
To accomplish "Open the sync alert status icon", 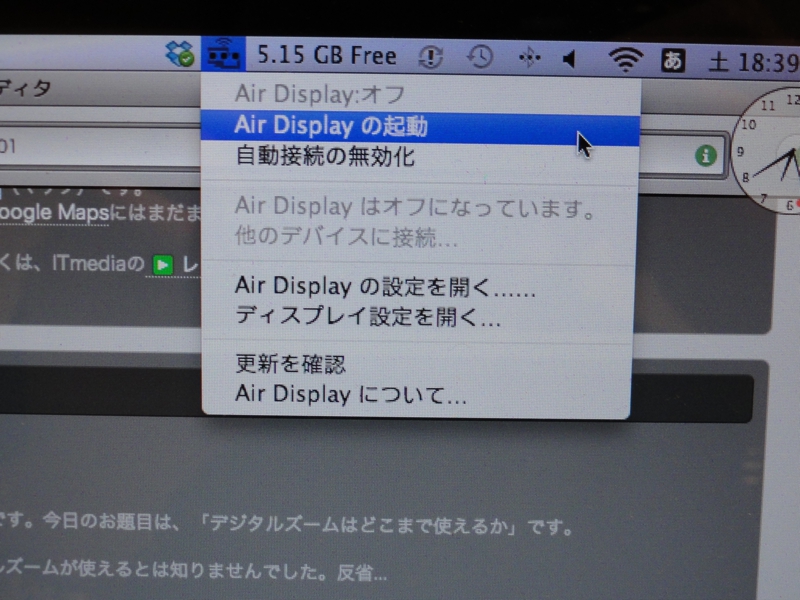I will 430,57.
